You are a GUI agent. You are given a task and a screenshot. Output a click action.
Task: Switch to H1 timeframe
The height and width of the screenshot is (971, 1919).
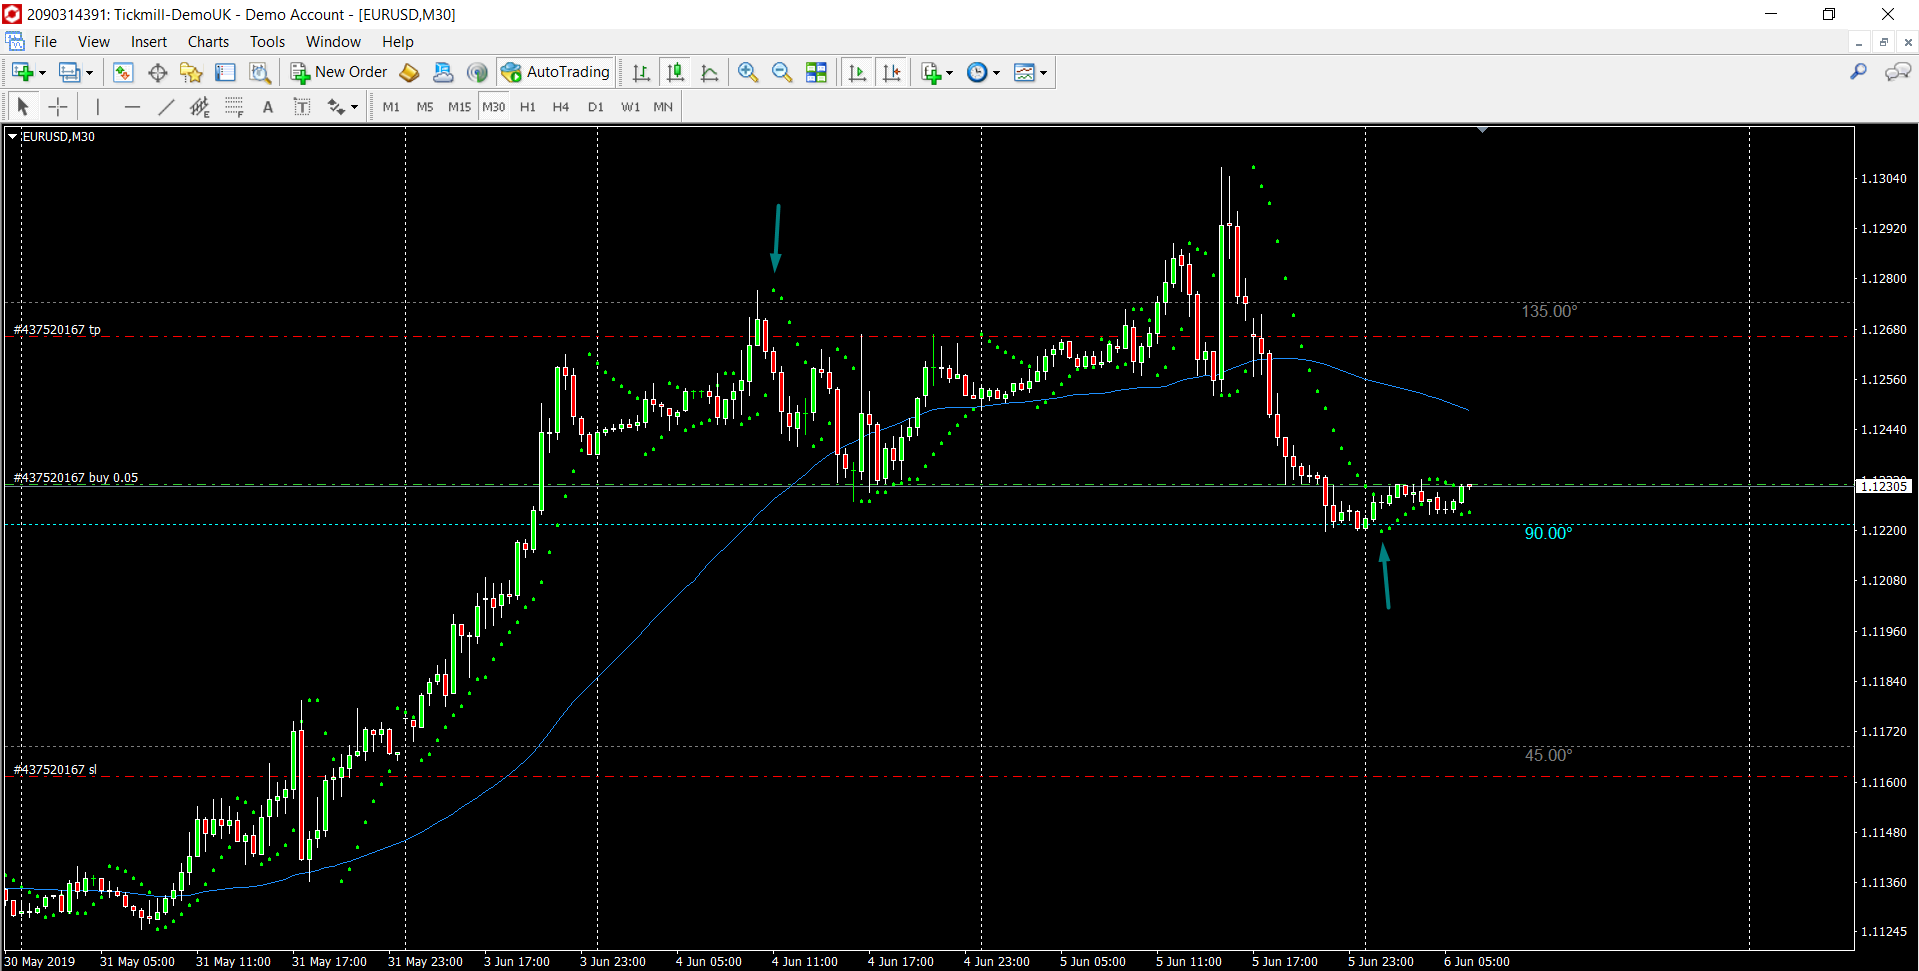(528, 107)
